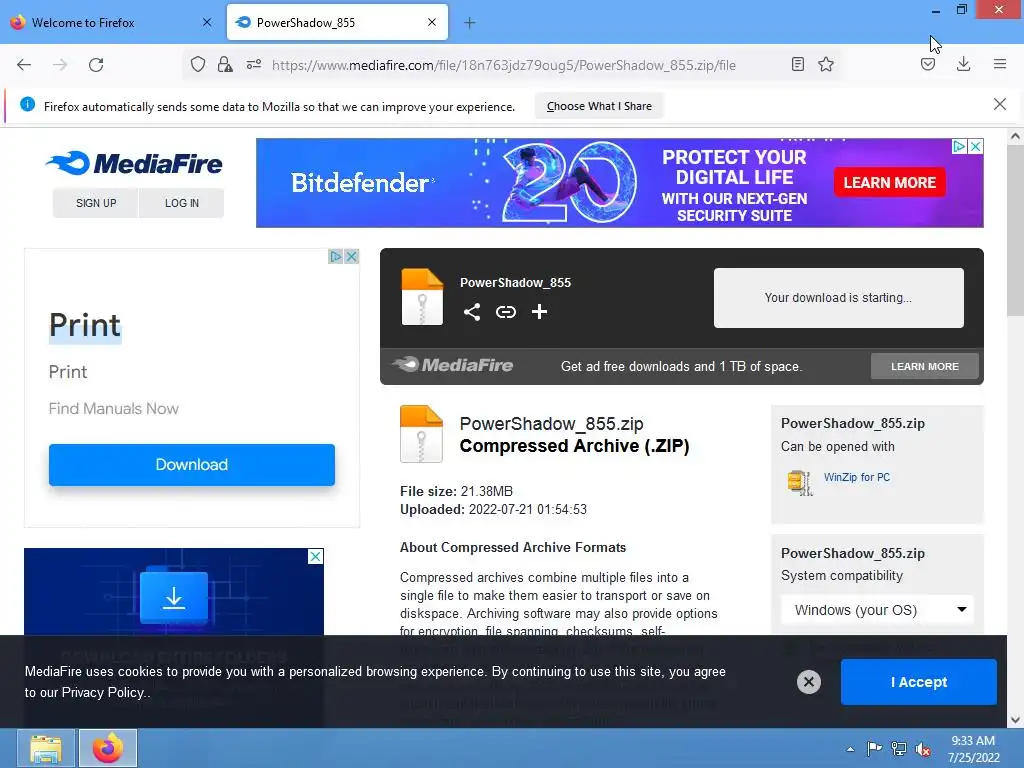Screen dimensions: 1024x768
Task: Close the PowerShadow_855 tab
Action: coord(432,22)
